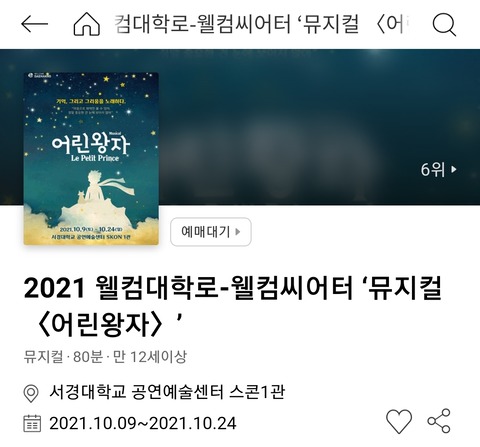Expand the triangle arrow next to 6위
Viewport: 480px width, 447px height.
coord(453,169)
